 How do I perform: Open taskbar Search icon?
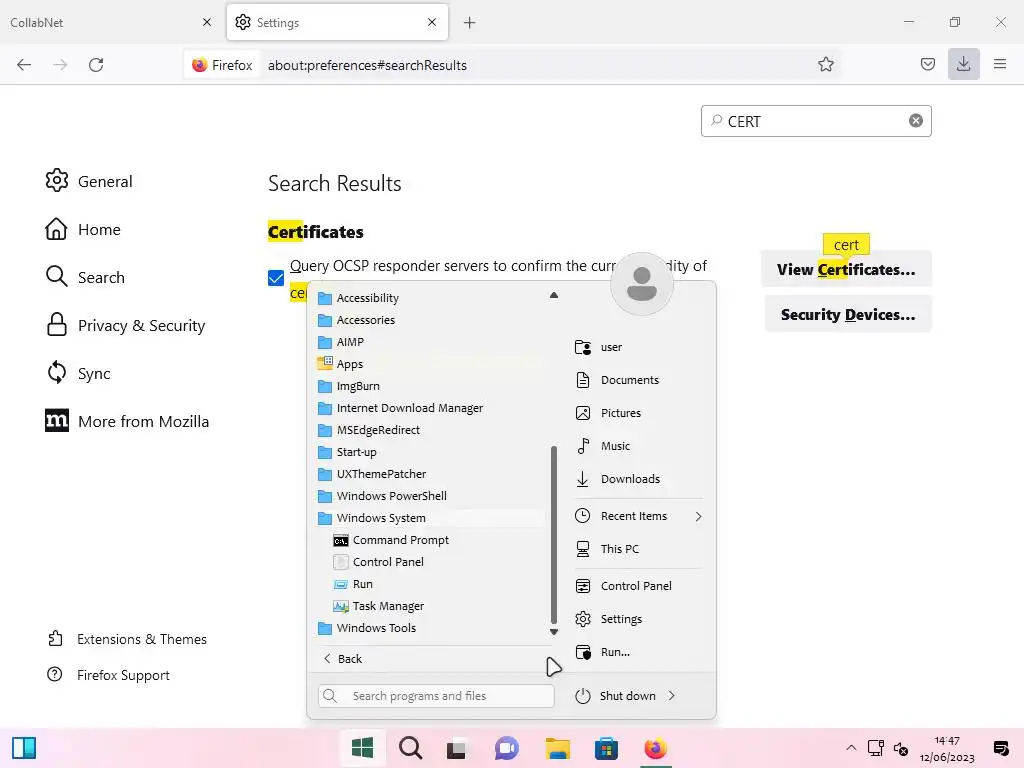(x=411, y=748)
